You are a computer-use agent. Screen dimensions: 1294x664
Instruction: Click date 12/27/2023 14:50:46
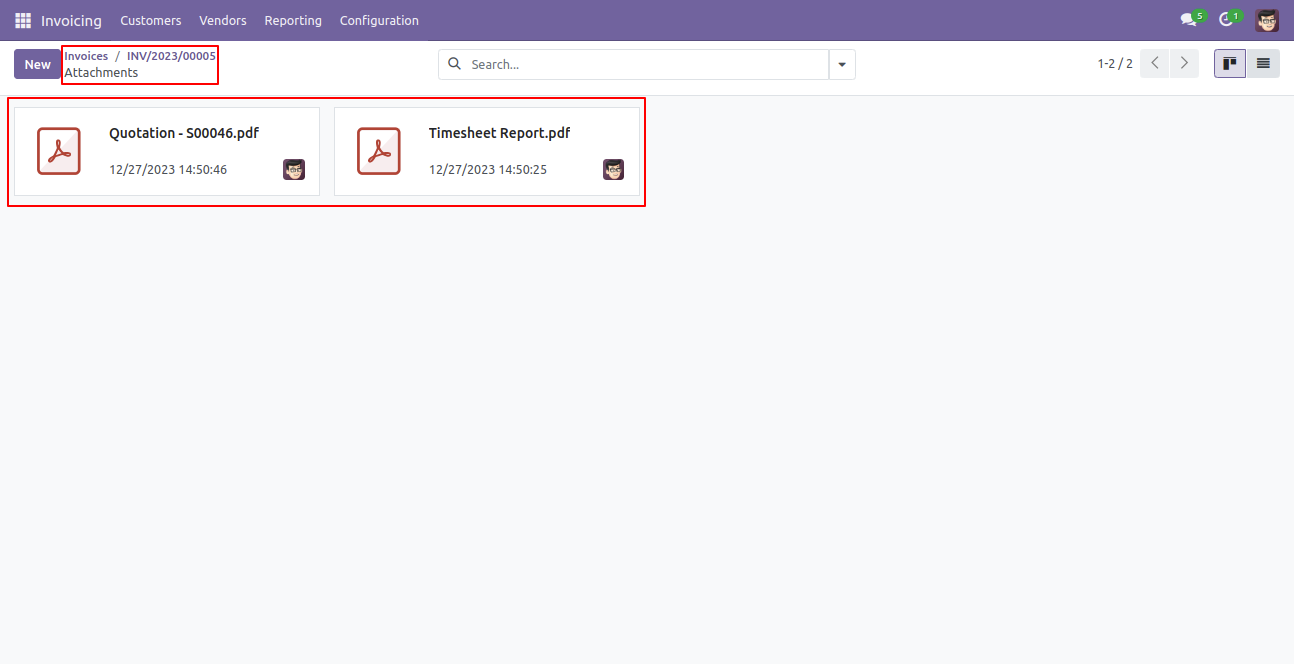168,170
